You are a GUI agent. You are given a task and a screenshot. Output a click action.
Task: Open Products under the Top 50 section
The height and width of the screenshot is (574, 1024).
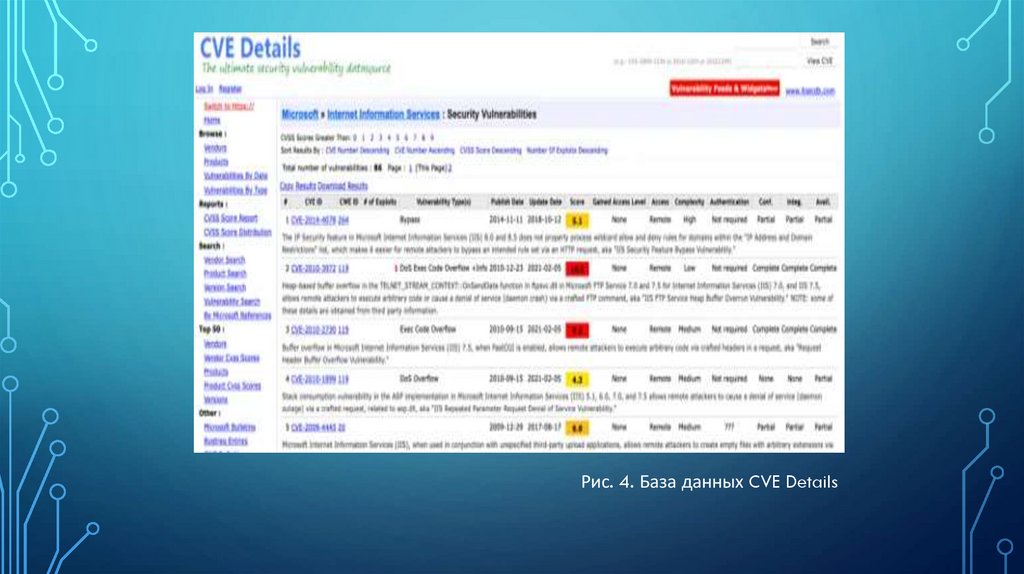pyautogui.click(x=216, y=372)
